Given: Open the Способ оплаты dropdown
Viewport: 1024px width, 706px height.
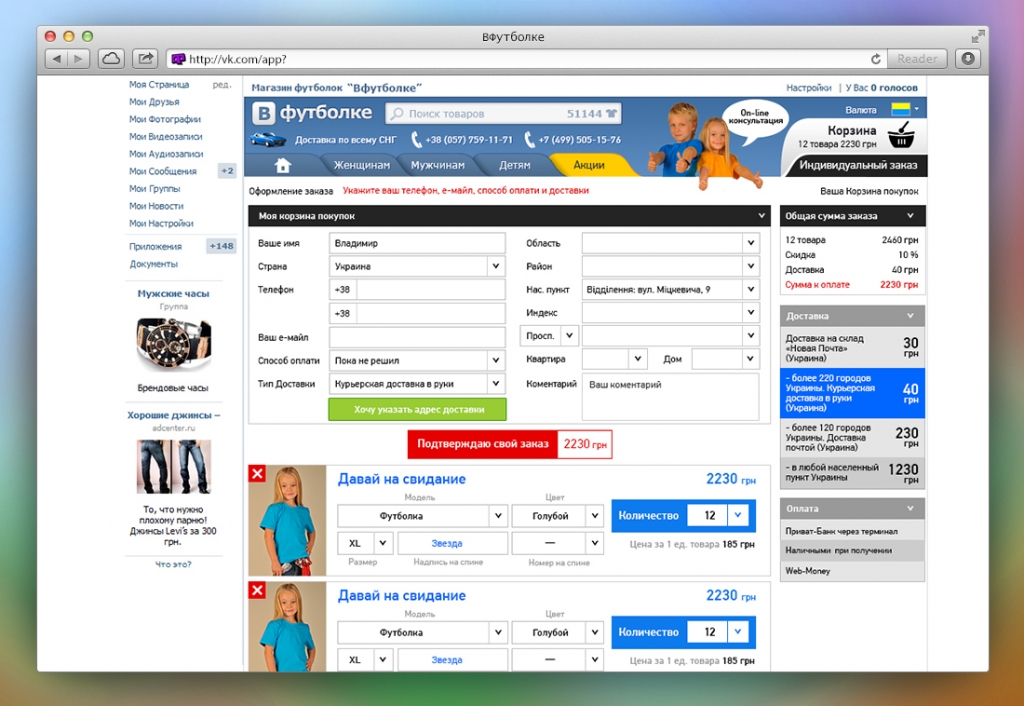Looking at the screenshot, I should (417, 361).
